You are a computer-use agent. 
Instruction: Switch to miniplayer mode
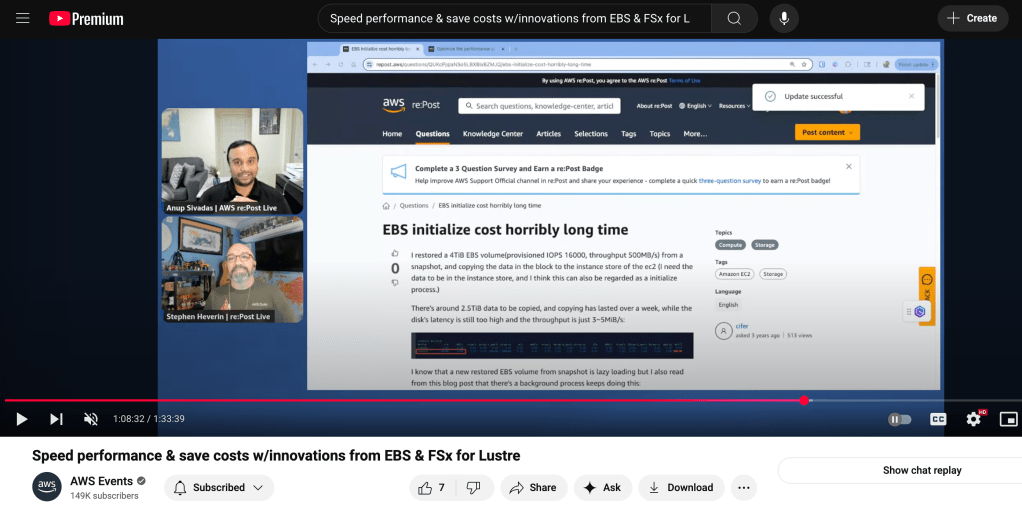(x=1008, y=419)
